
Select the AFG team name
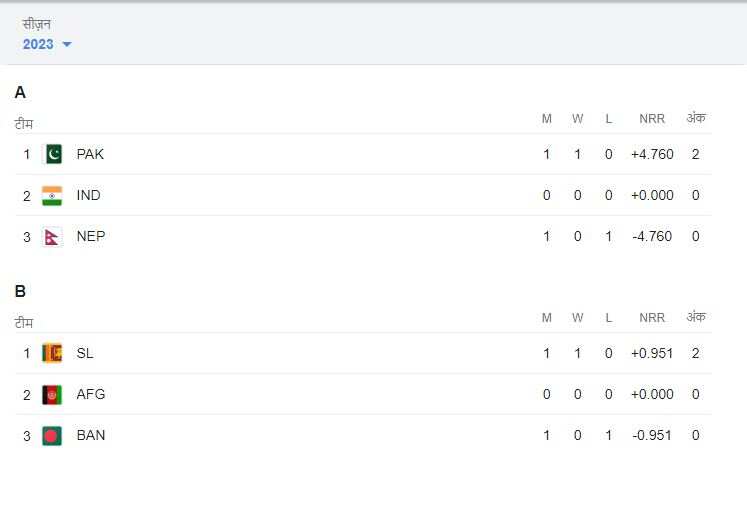coord(91,394)
